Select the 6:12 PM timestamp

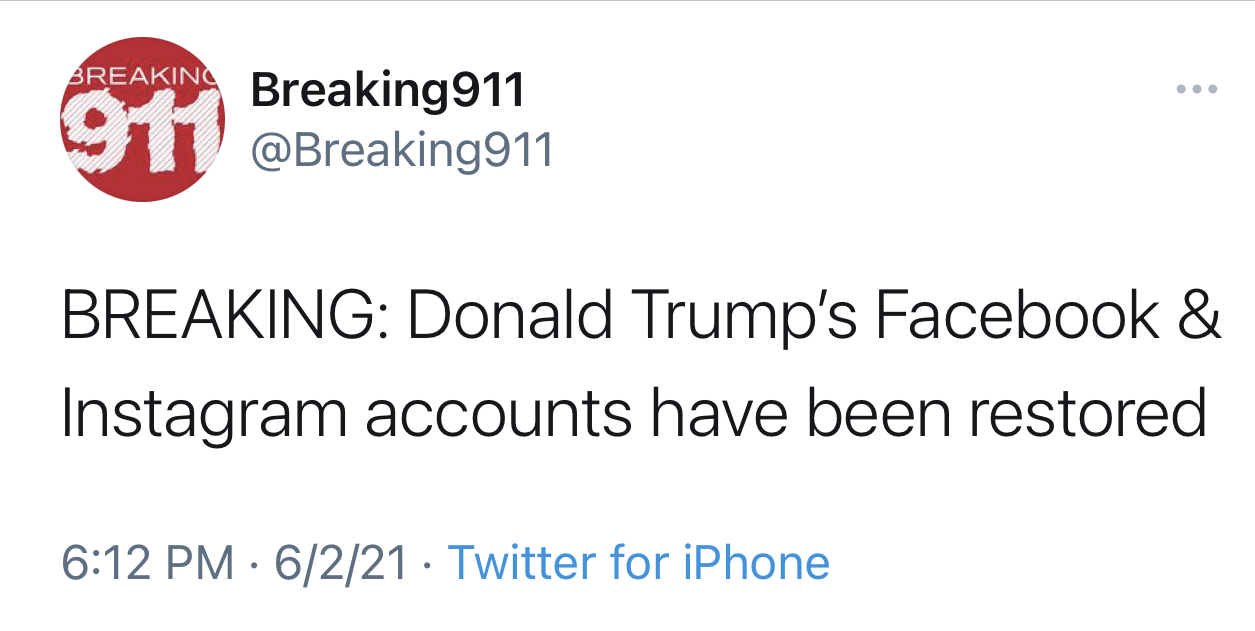tap(147, 563)
